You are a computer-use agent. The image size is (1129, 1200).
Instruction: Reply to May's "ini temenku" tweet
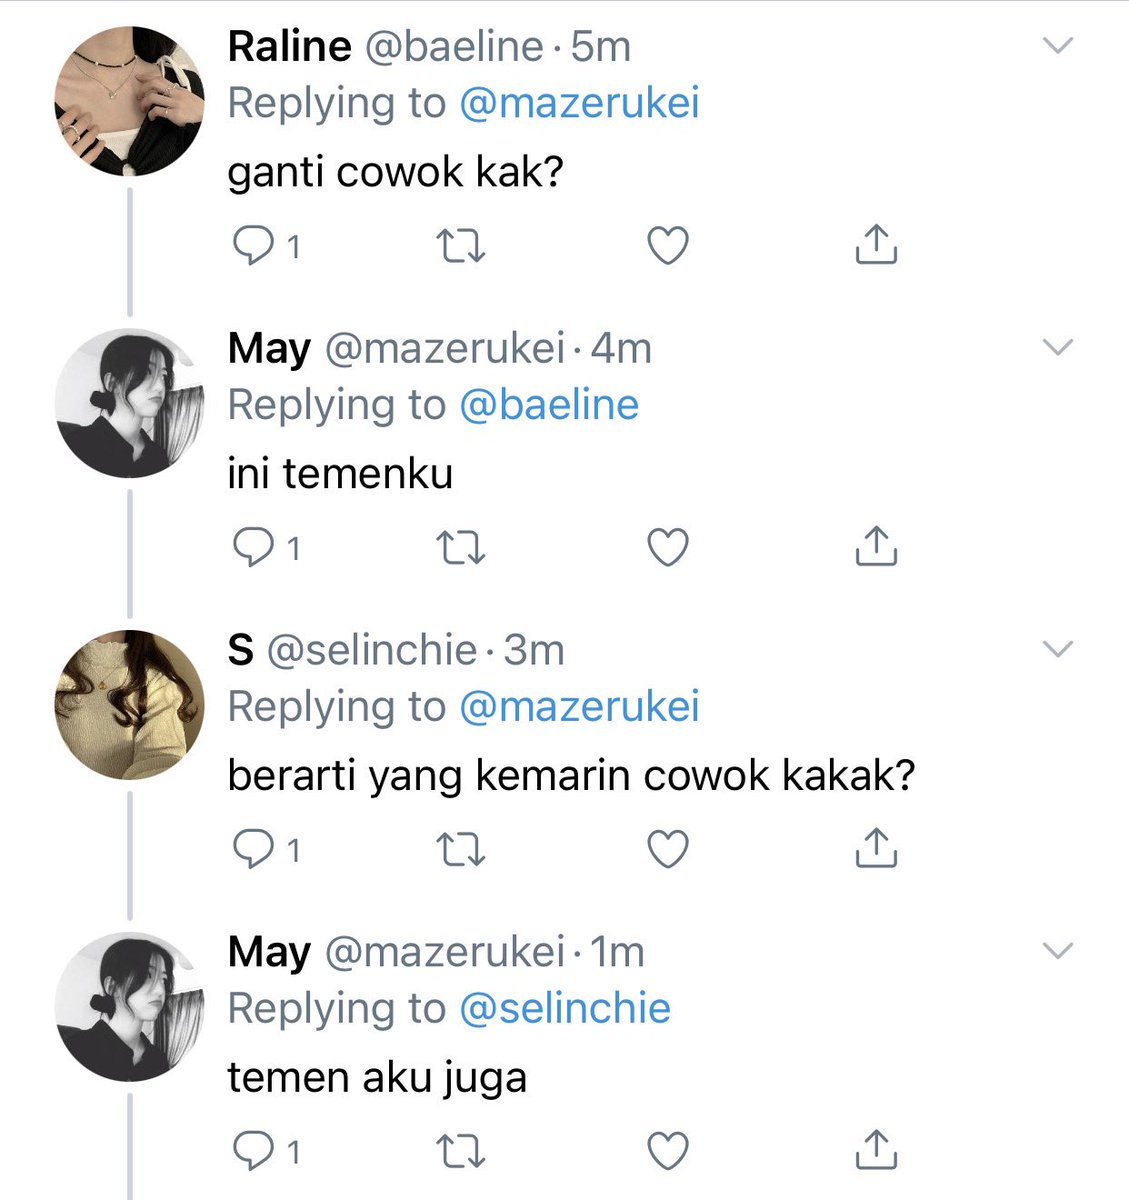coord(252,548)
